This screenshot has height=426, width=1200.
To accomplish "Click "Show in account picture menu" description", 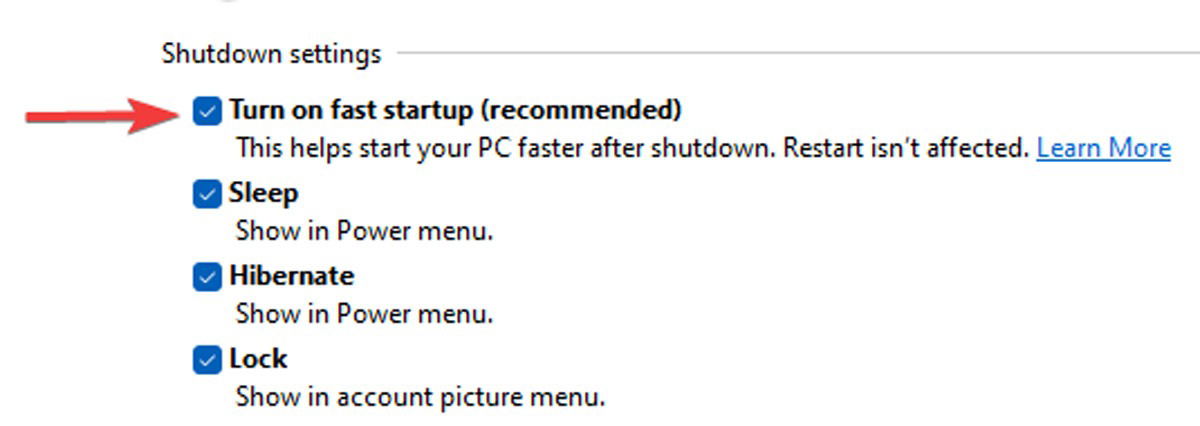I will coord(421,397).
